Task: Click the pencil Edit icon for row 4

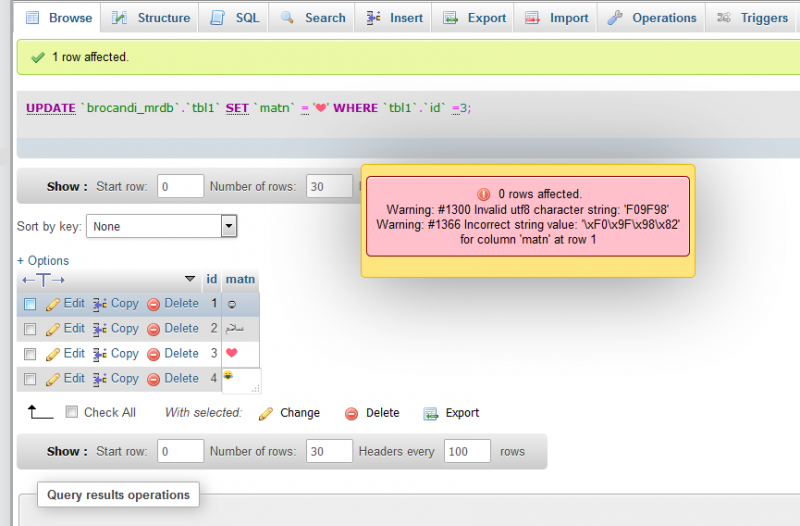Action: [x=53, y=379]
